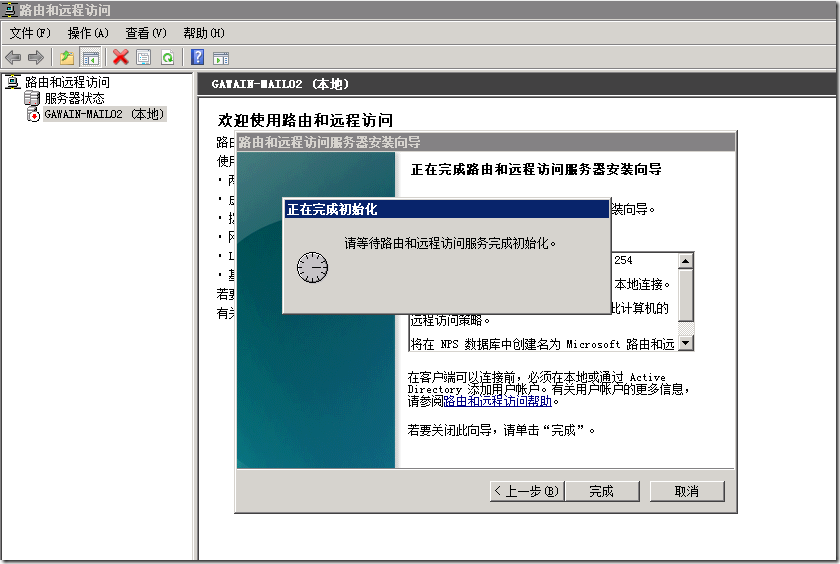Open the 操作(A) menu
Image resolution: width=840 pixels, height=564 pixels.
pos(88,33)
